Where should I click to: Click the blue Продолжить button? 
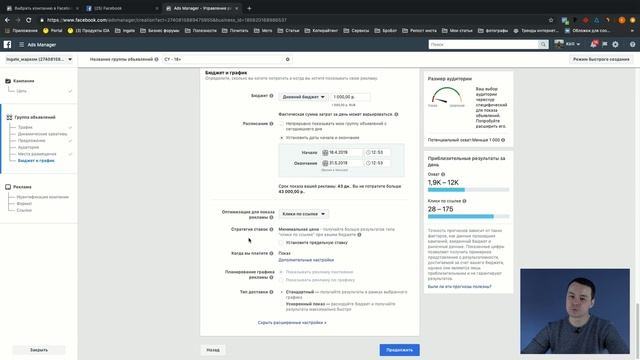(x=399, y=350)
